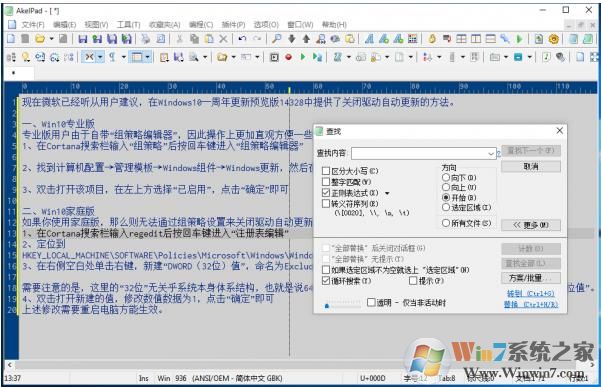Click the Undo arrow icon
This screenshot has height=387, width=601.
[x=242, y=39]
